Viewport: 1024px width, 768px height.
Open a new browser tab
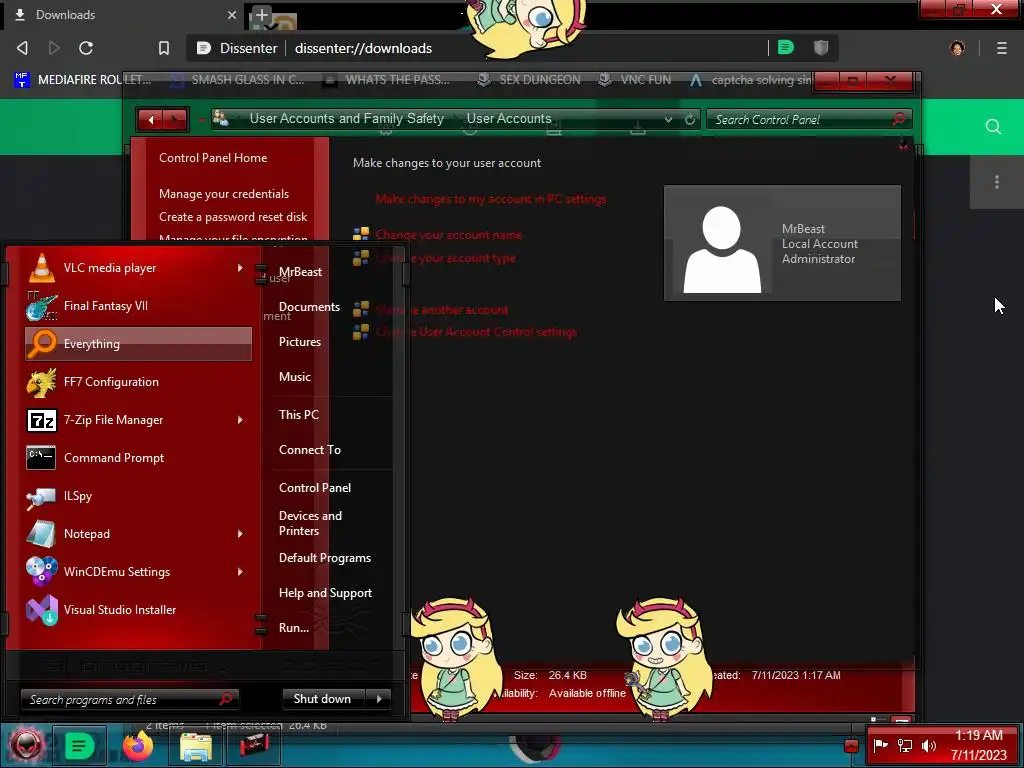click(x=261, y=15)
